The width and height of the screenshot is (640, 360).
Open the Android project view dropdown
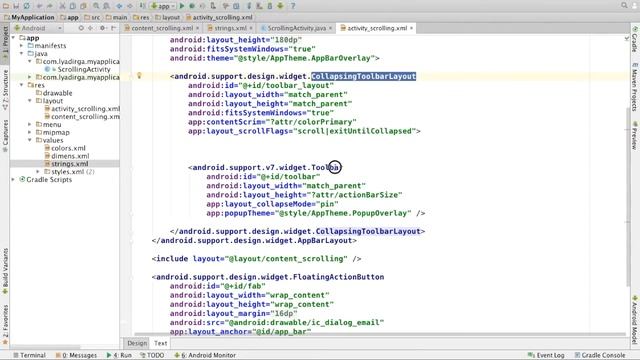pos(38,28)
